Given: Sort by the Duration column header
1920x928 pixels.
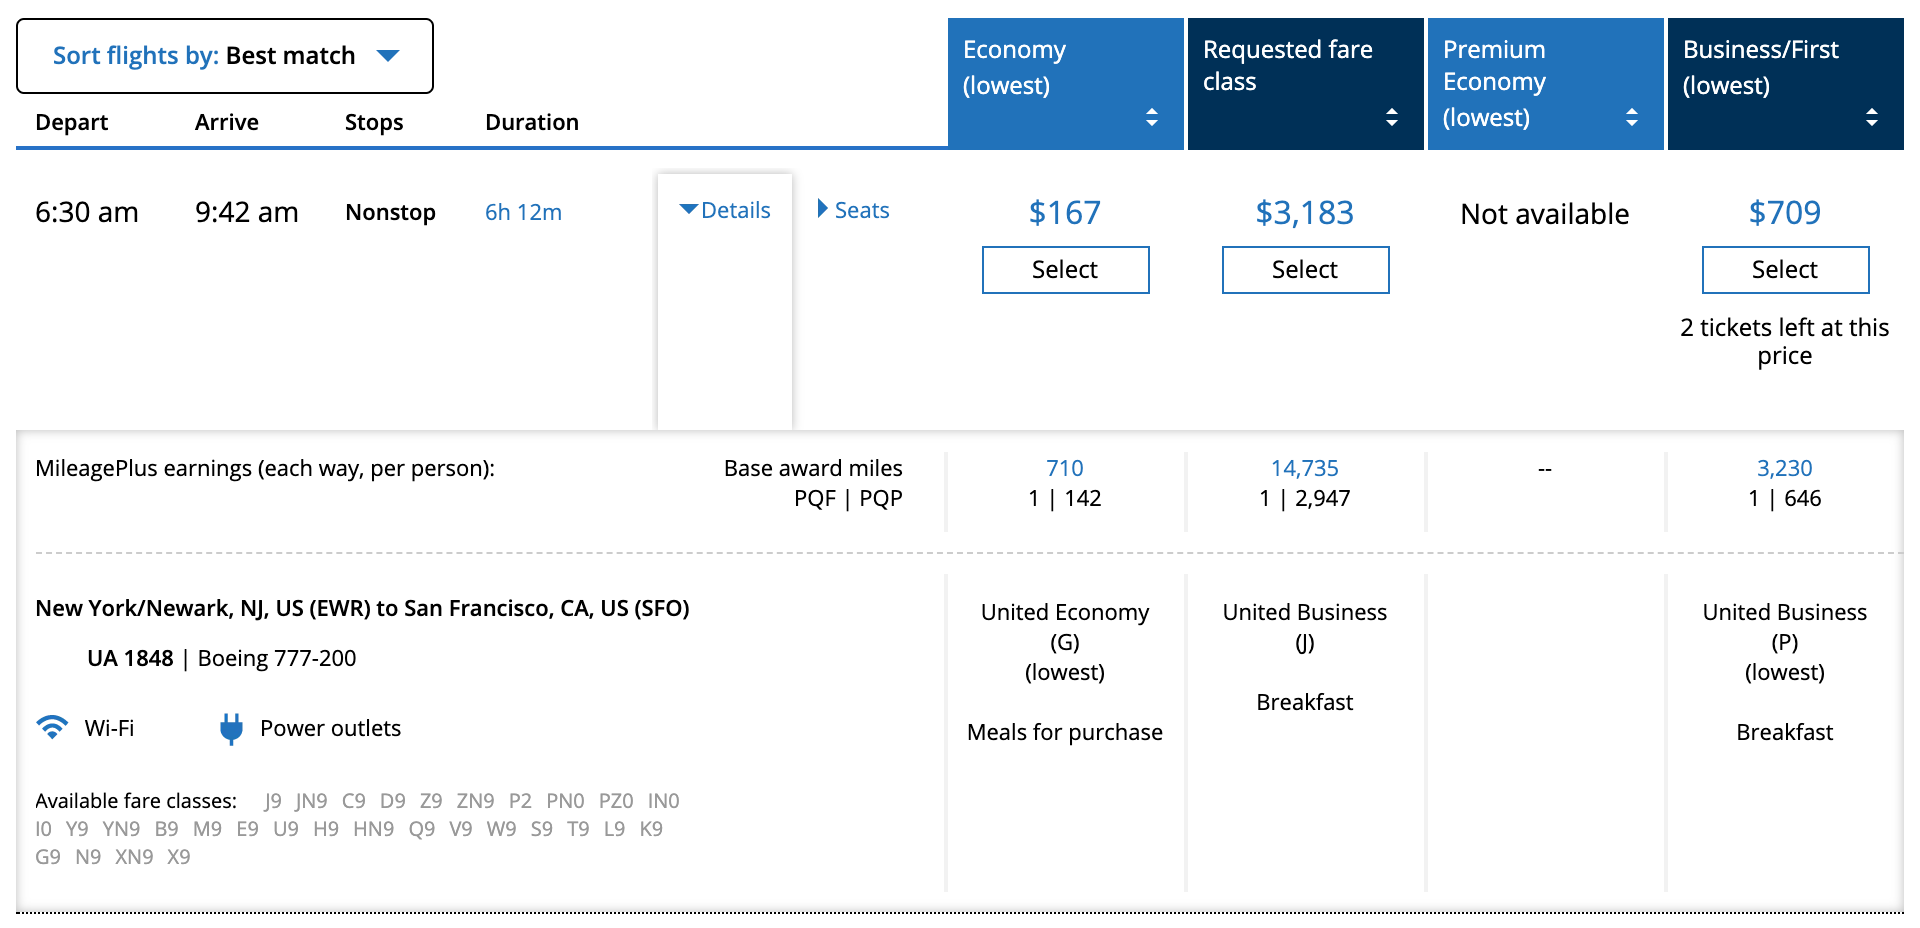Looking at the screenshot, I should (531, 122).
